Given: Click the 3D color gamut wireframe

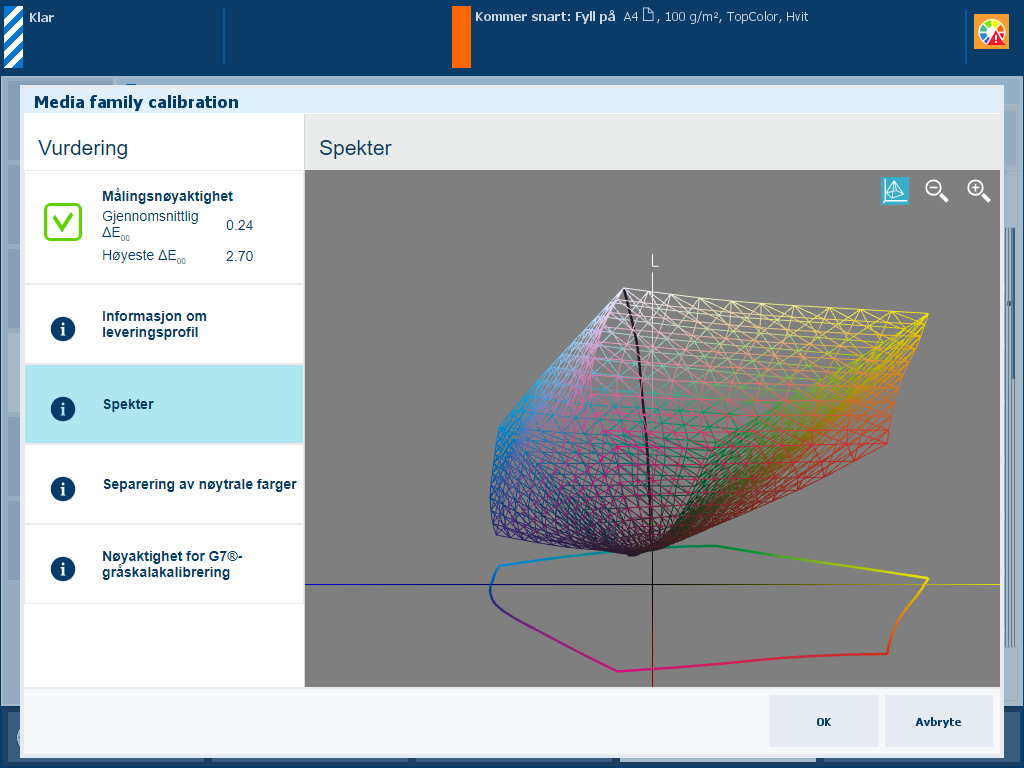Looking at the screenshot, I should 709,422.
